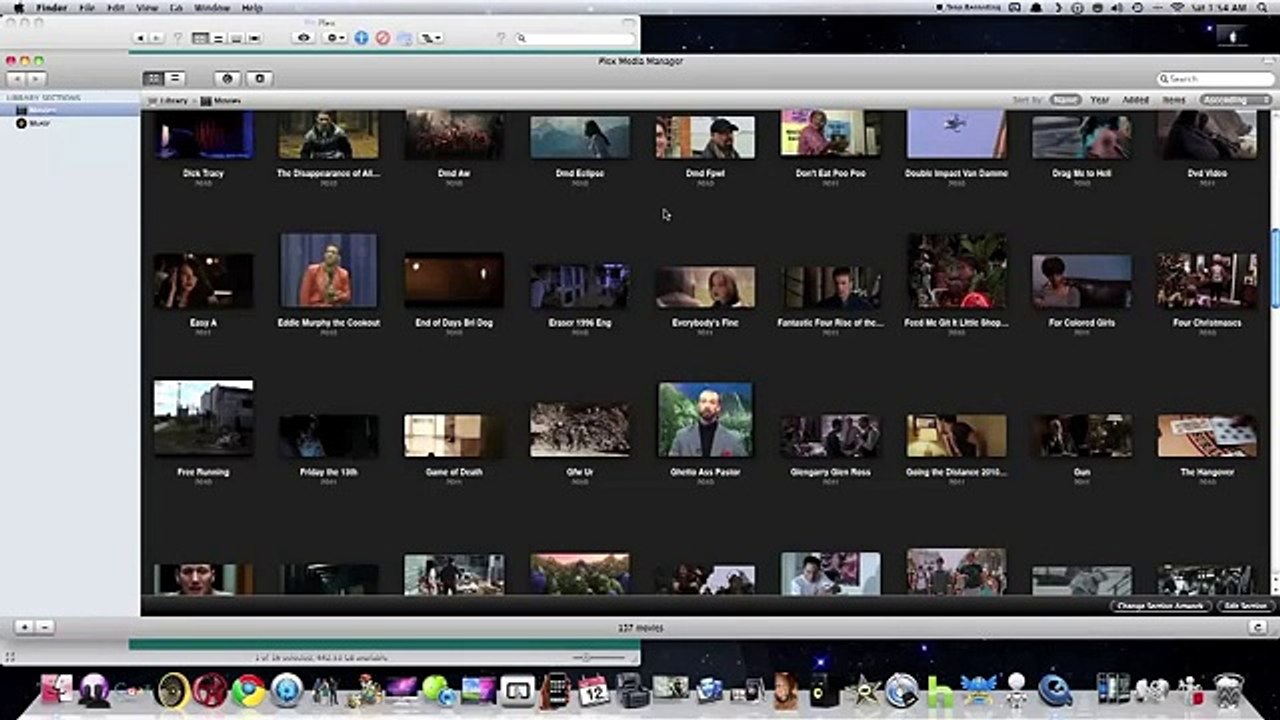1280x720 pixels.
Task: Sort movies by Name
Action: 1066,100
